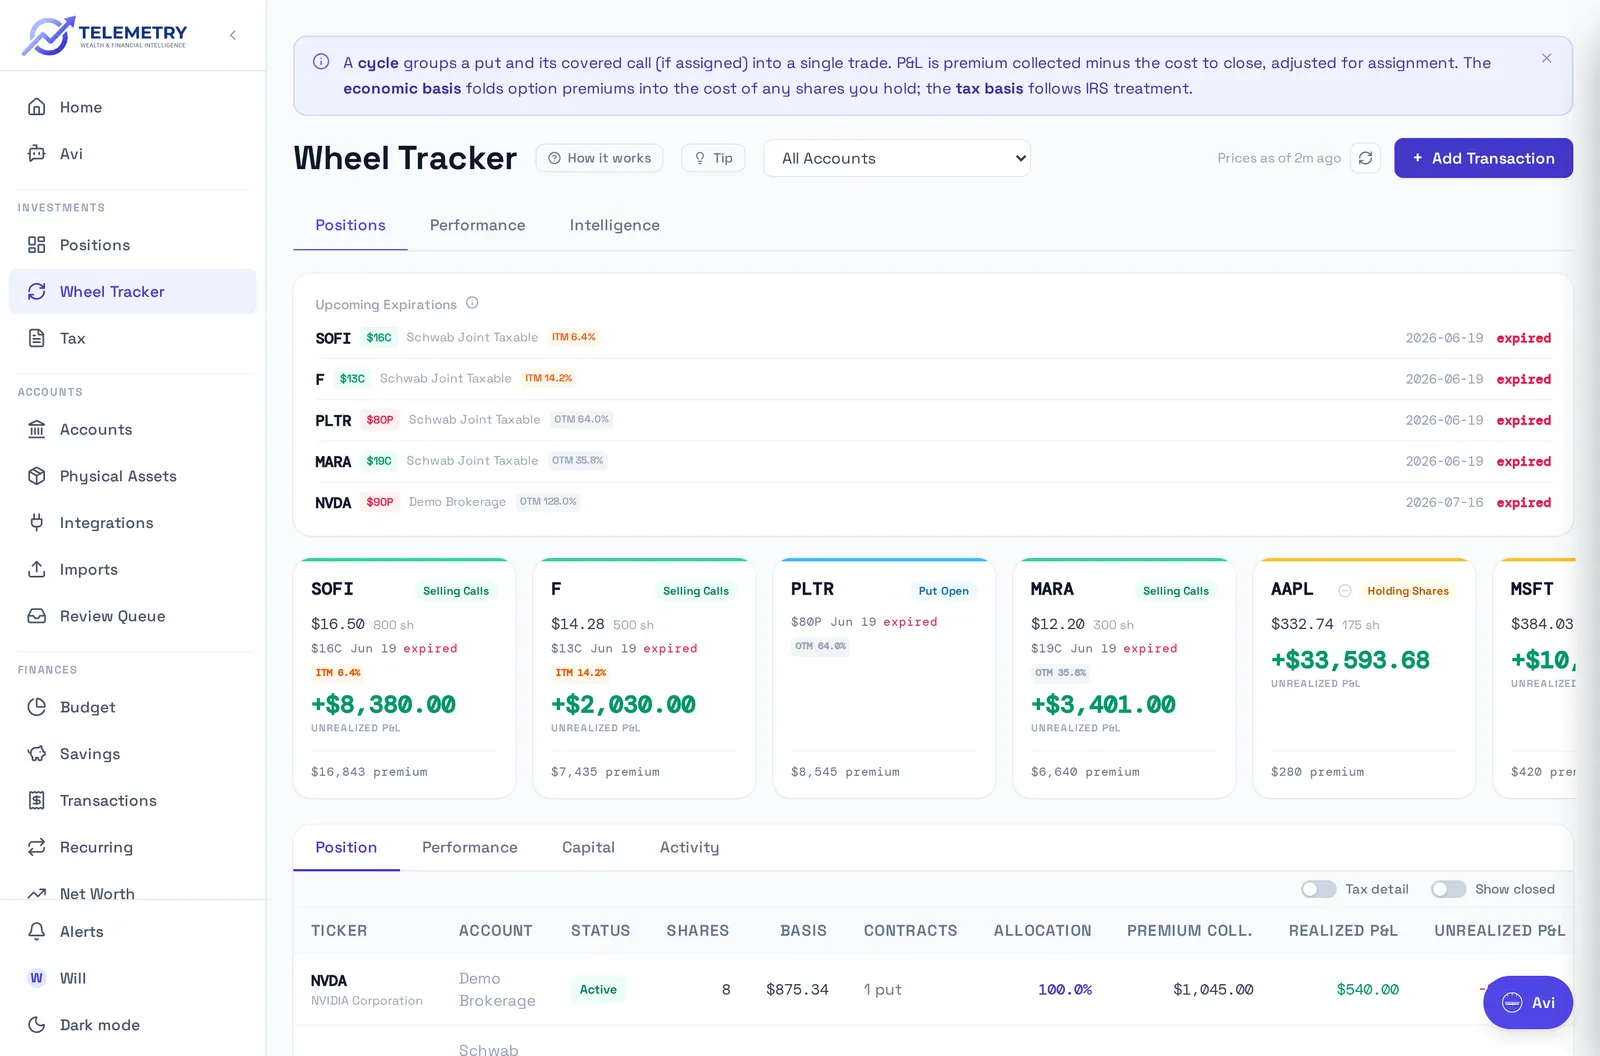
Task: Click the Integrations plug icon
Action: [37, 523]
